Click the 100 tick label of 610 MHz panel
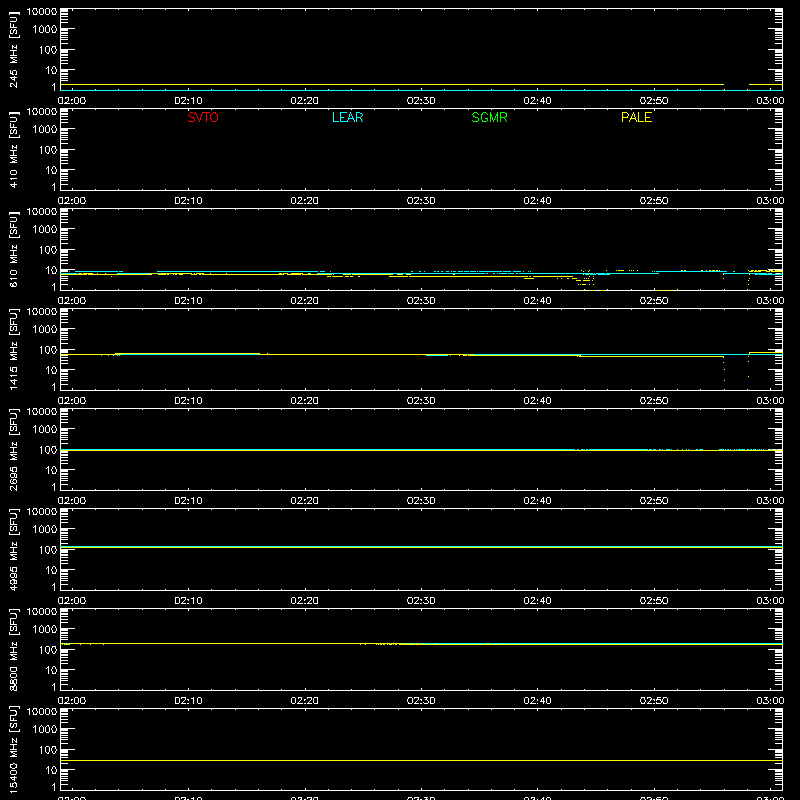This screenshot has height=800, width=800. [x=48, y=250]
